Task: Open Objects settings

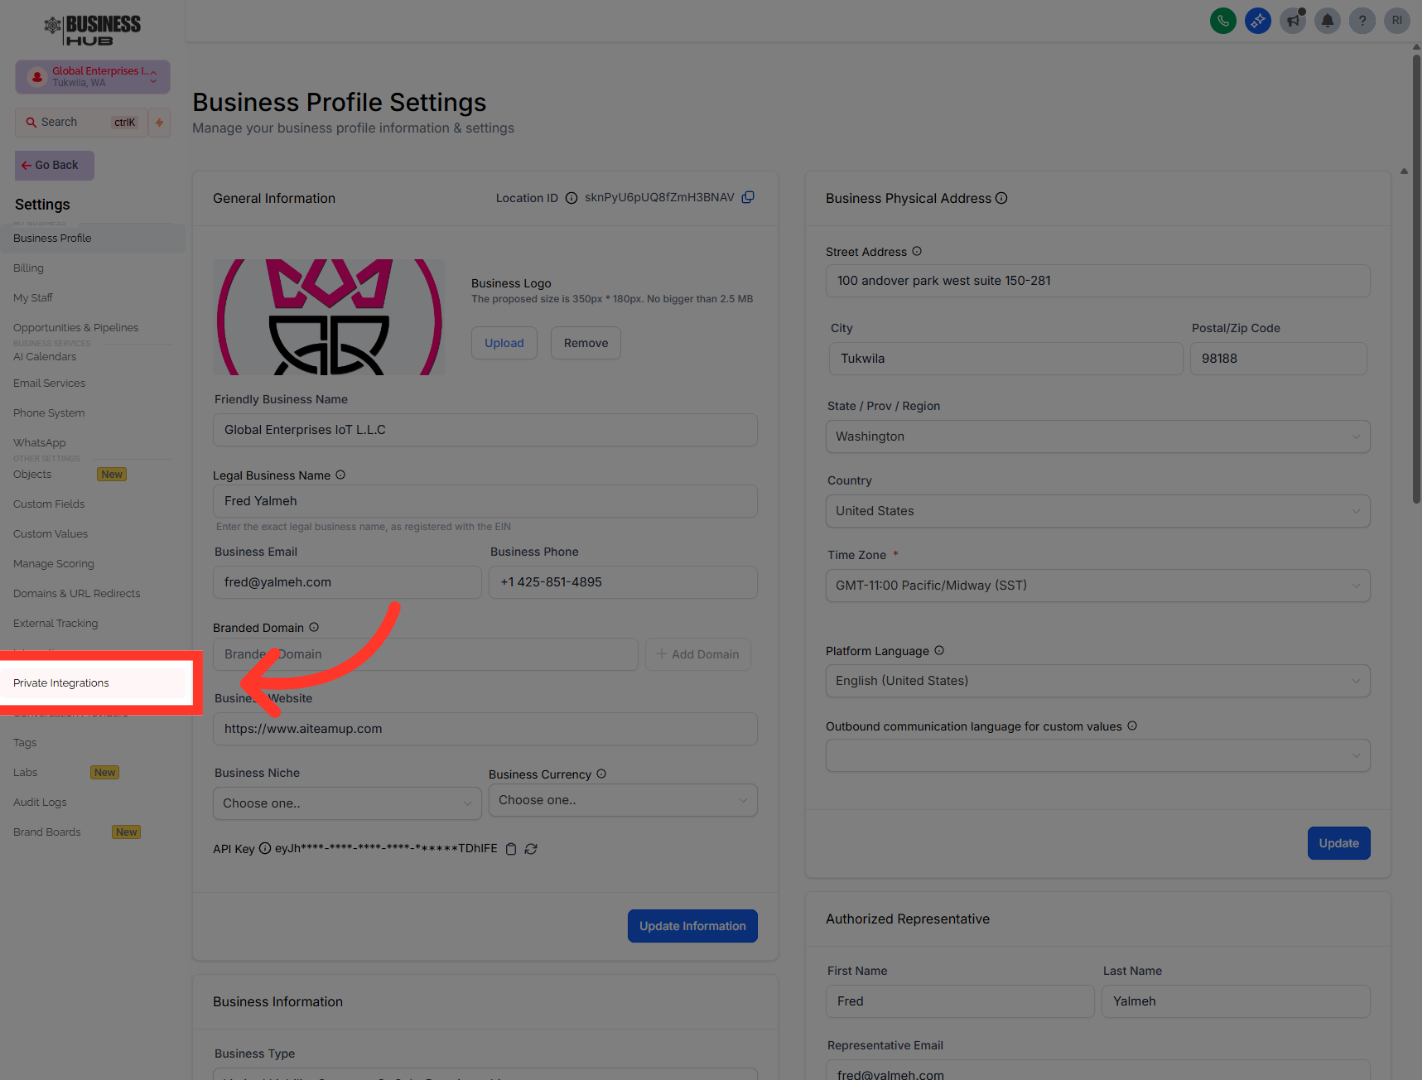Action: click(x=32, y=474)
